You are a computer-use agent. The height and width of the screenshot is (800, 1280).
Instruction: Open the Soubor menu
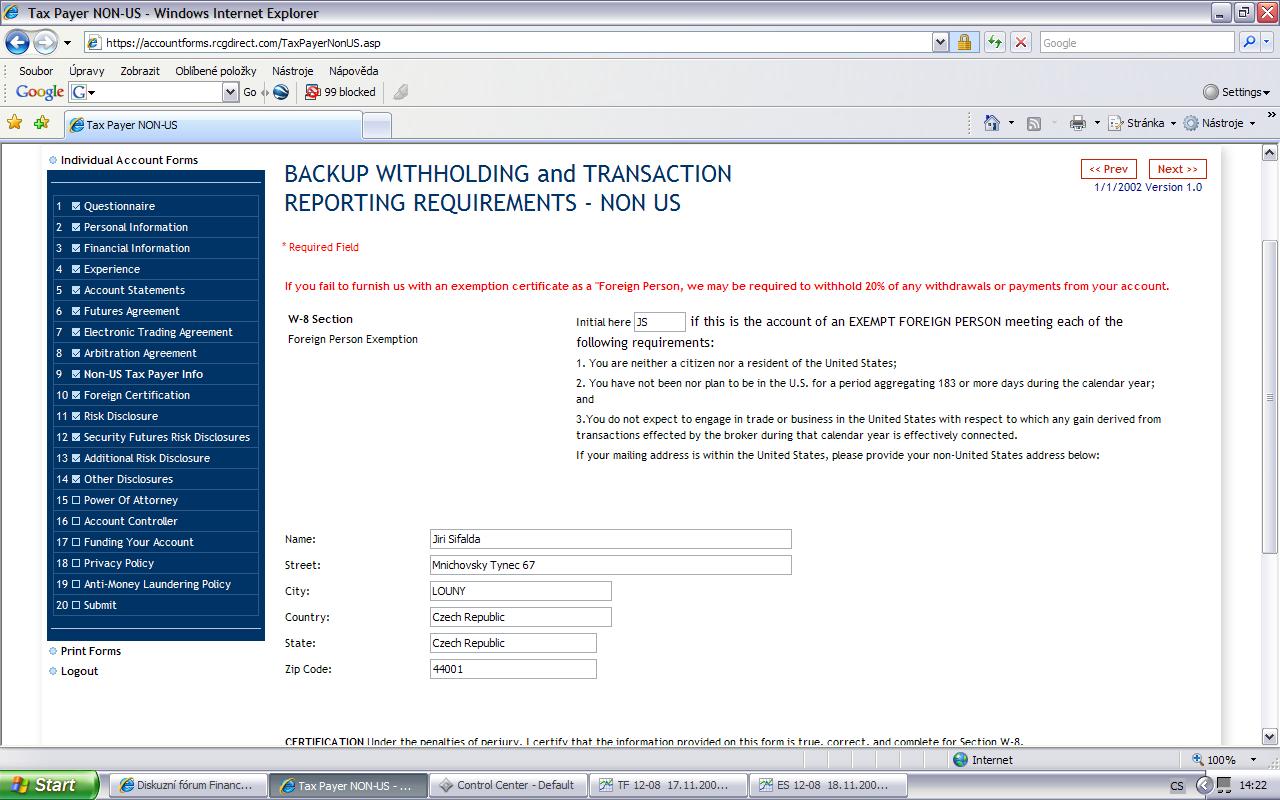(x=36, y=71)
